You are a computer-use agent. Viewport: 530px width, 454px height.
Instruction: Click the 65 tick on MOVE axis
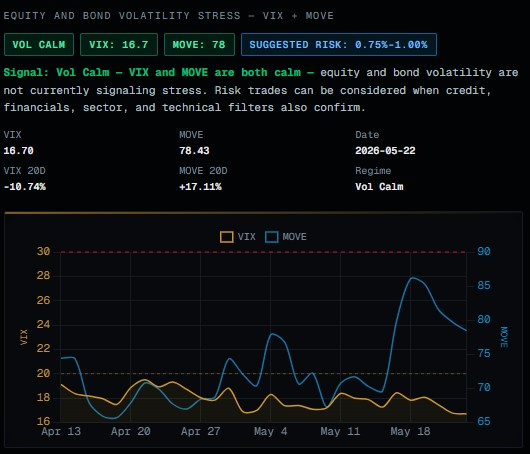(x=484, y=421)
